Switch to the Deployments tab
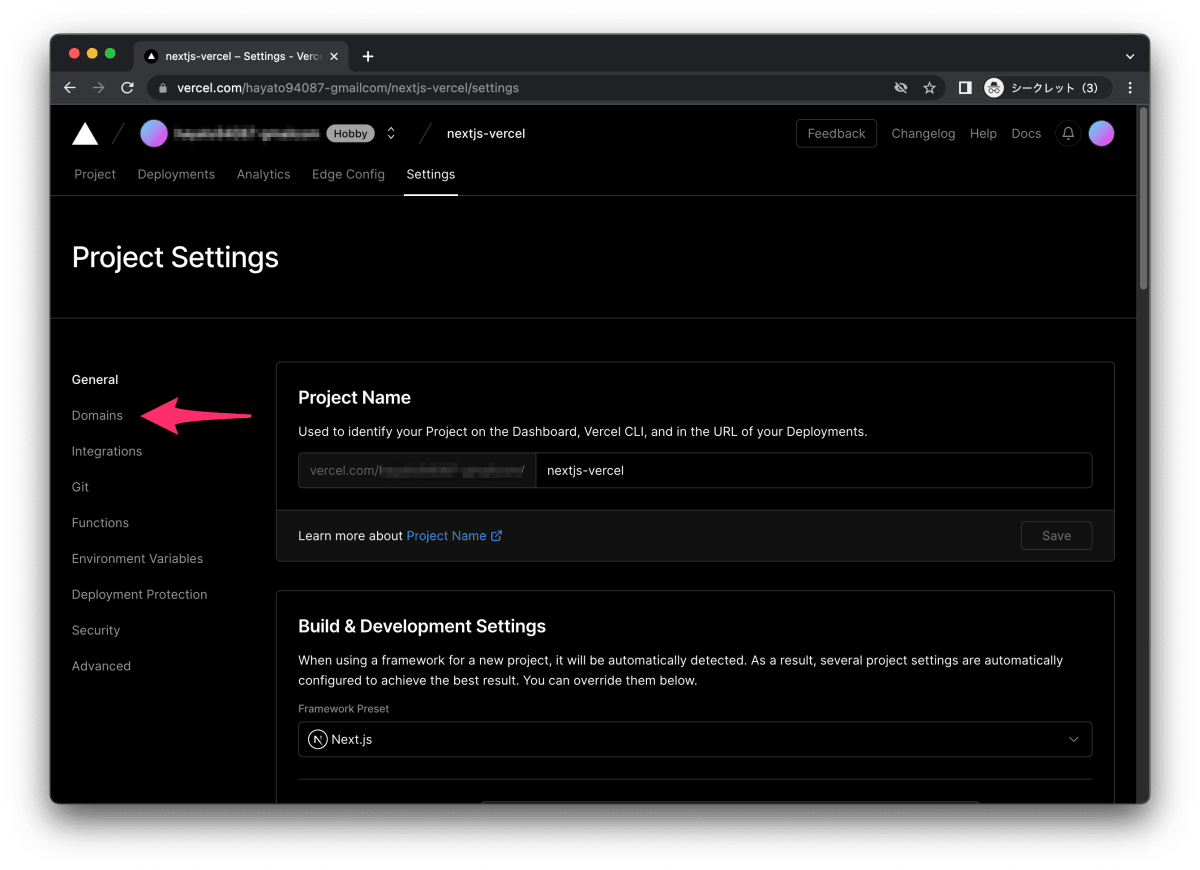The width and height of the screenshot is (1200, 870). (x=176, y=174)
